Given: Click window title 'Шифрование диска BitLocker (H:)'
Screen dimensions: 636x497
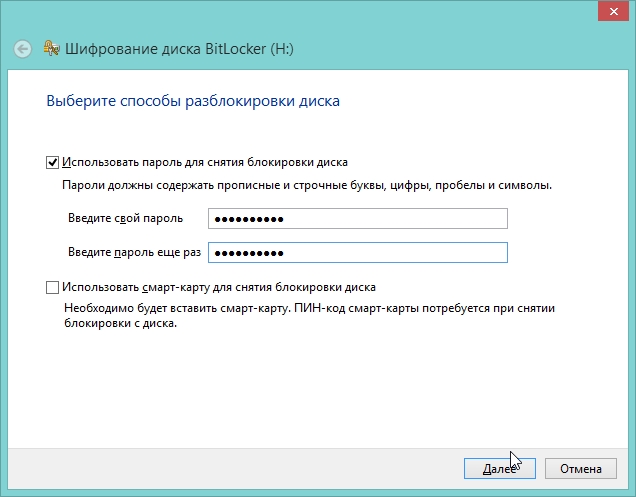Looking at the screenshot, I should tap(179, 49).
